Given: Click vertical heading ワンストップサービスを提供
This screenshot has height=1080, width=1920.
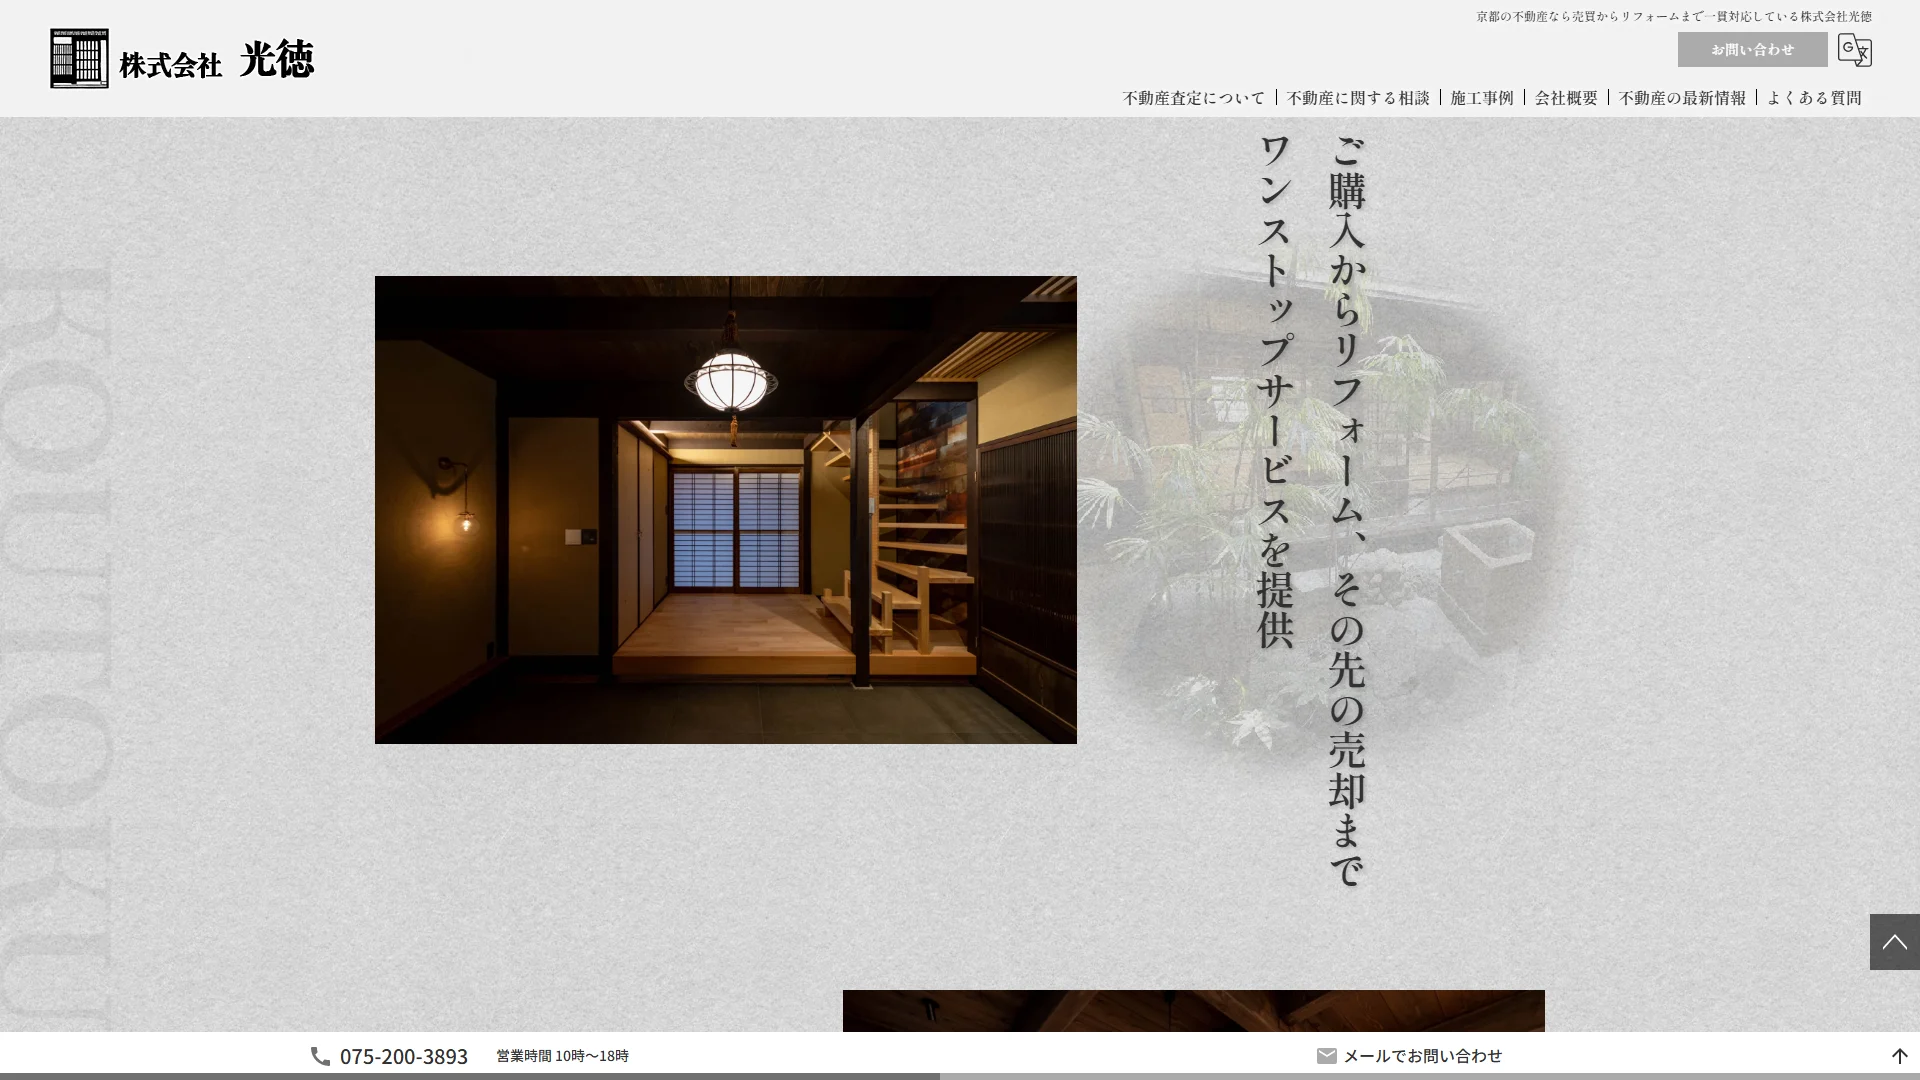Looking at the screenshot, I should click(1275, 391).
